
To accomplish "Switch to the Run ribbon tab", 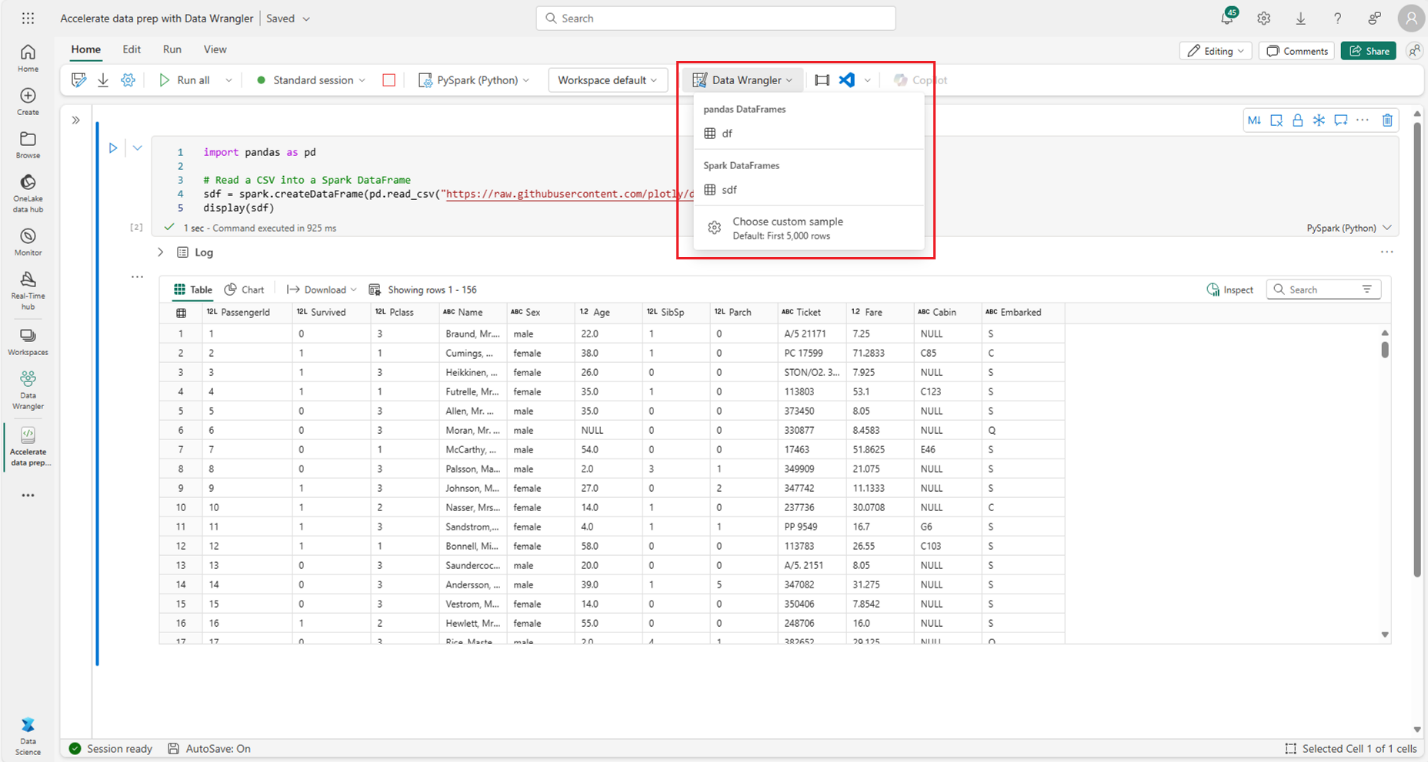I will pyautogui.click(x=172, y=49).
